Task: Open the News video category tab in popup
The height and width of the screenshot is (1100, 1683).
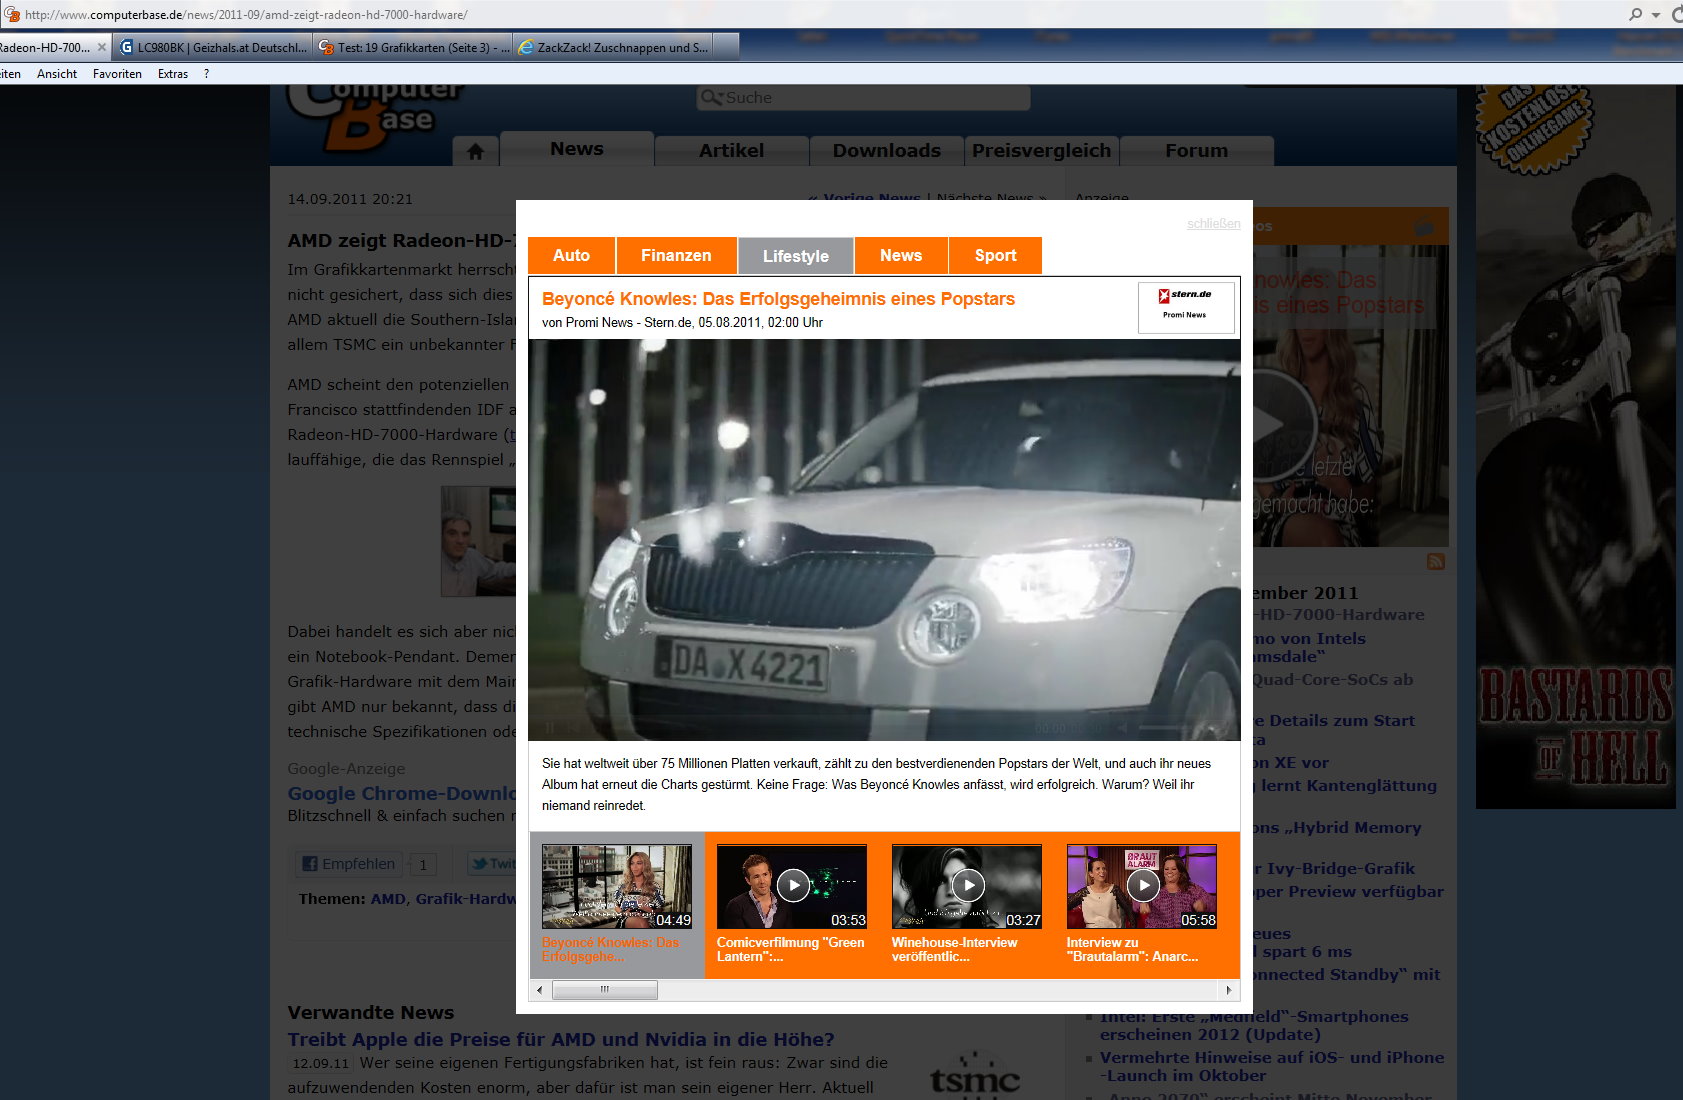Action: [x=901, y=255]
